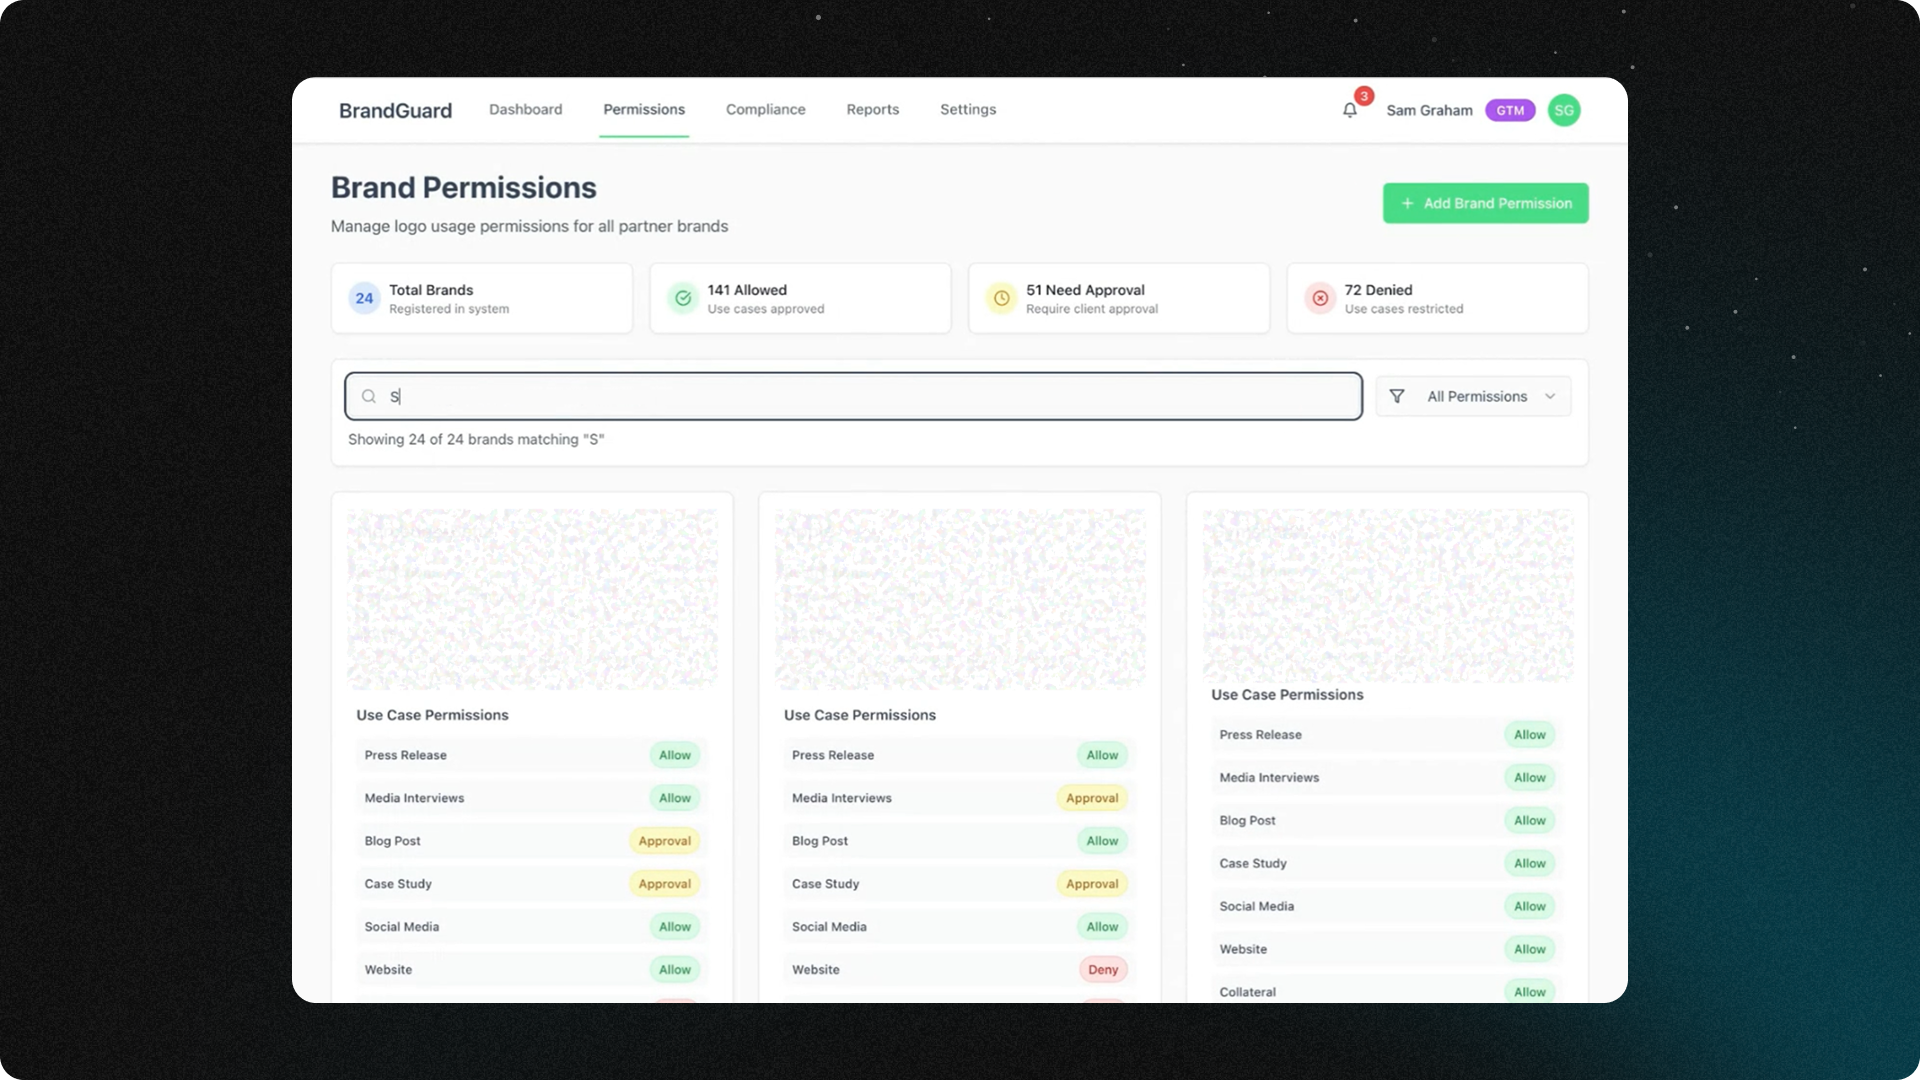The image size is (1920, 1080).
Task: Click the green Allowed checkmark icon
Action: click(683, 298)
